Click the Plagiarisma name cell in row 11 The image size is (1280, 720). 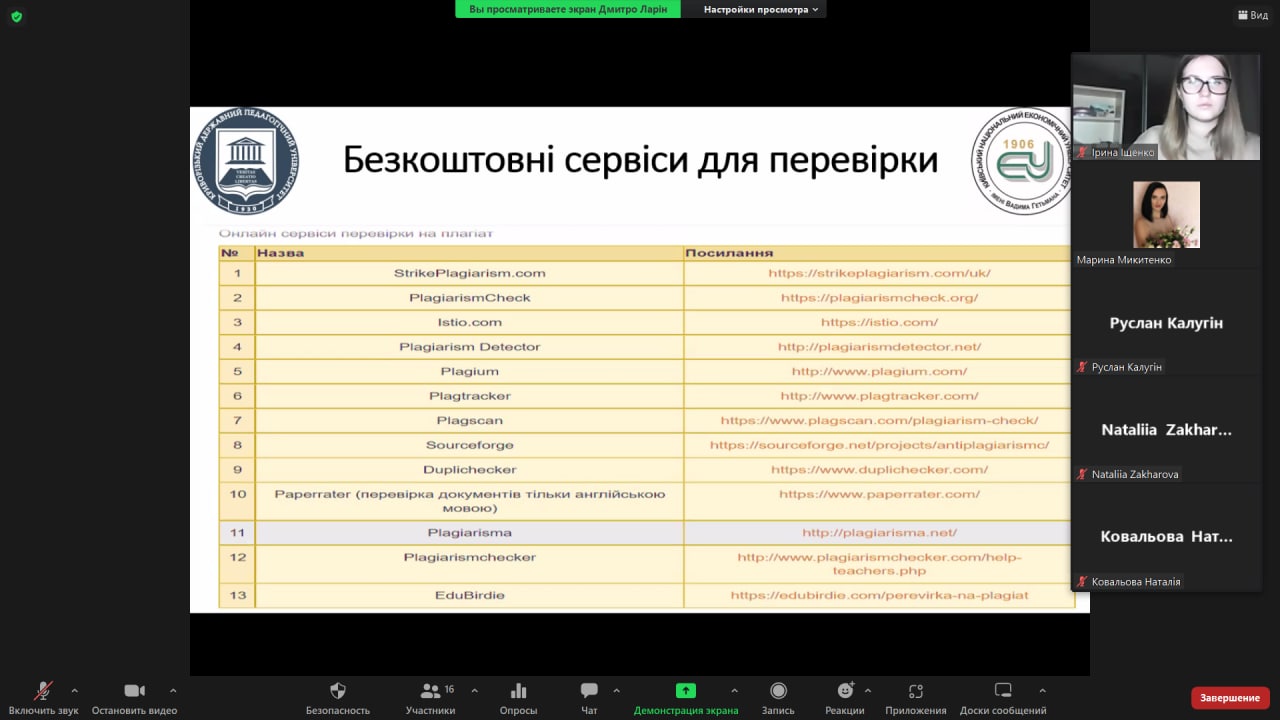[x=469, y=533]
